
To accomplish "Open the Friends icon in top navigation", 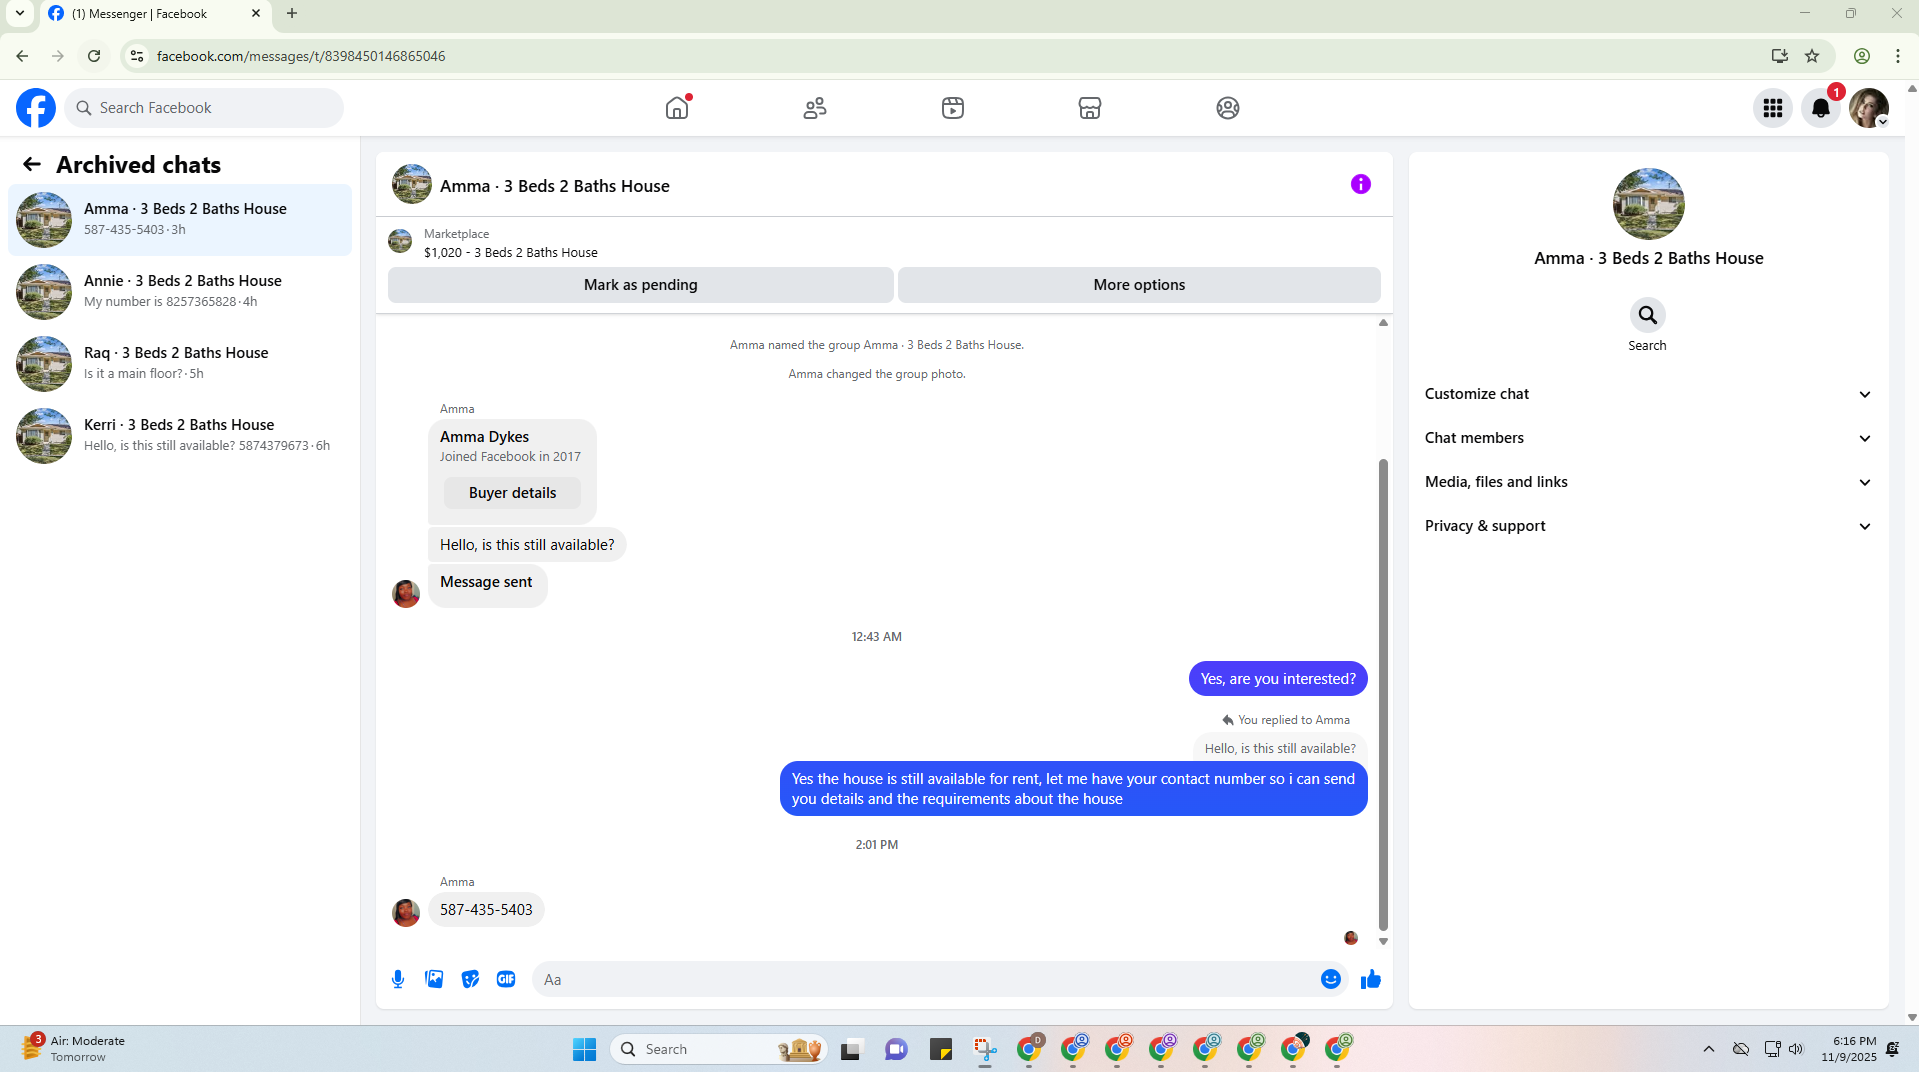I will 815,108.
